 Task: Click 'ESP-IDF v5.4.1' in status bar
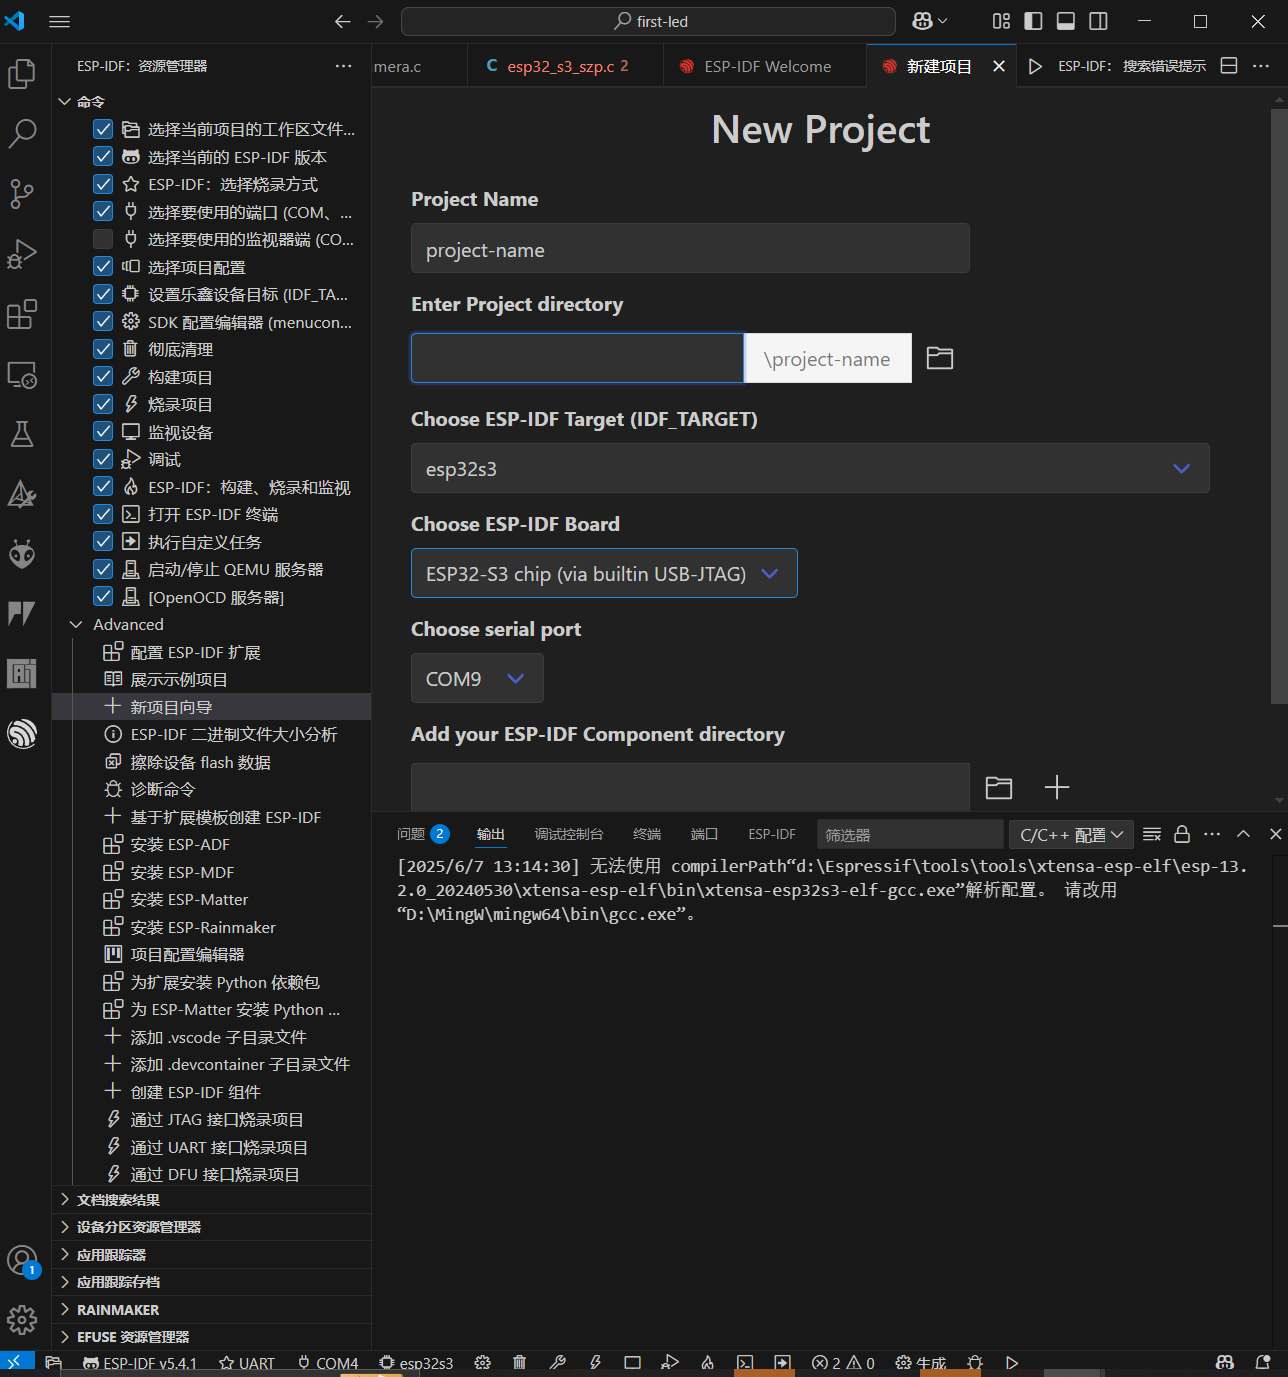(x=140, y=1363)
